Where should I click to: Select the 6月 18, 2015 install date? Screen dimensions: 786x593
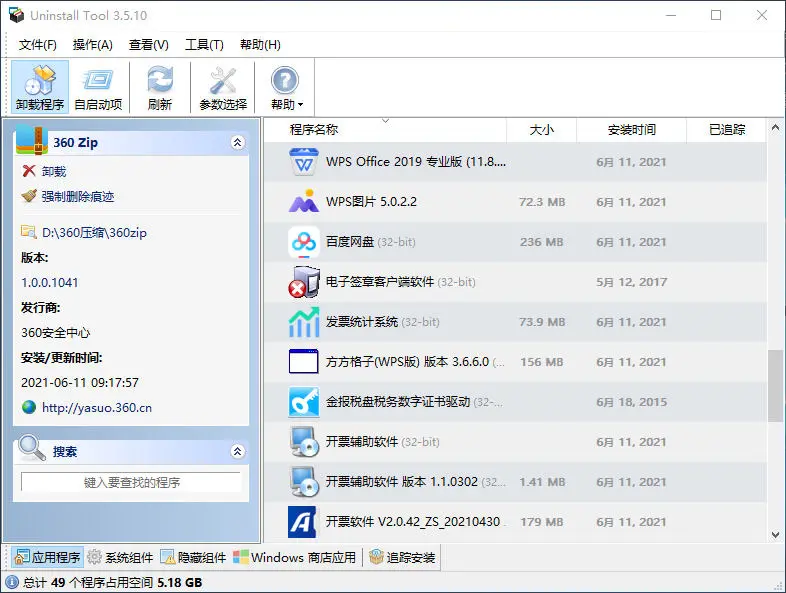[x=632, y=402]
